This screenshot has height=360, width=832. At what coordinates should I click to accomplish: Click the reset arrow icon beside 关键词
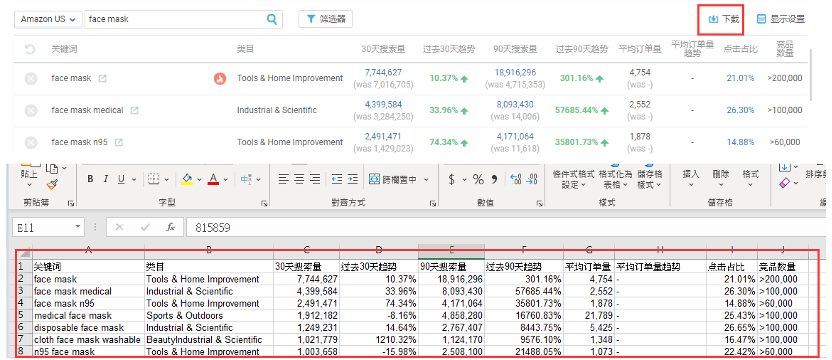(30, 49)
